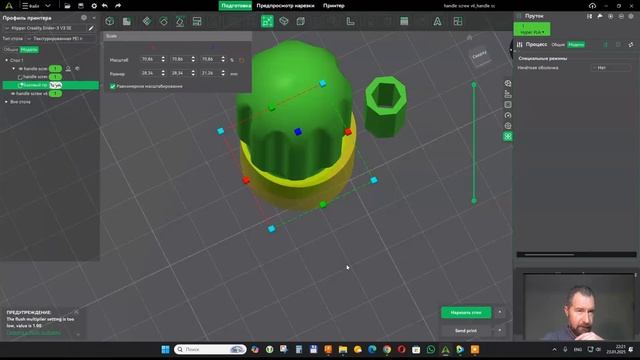Click the view orientation cube in viewport

pos(480,56)
